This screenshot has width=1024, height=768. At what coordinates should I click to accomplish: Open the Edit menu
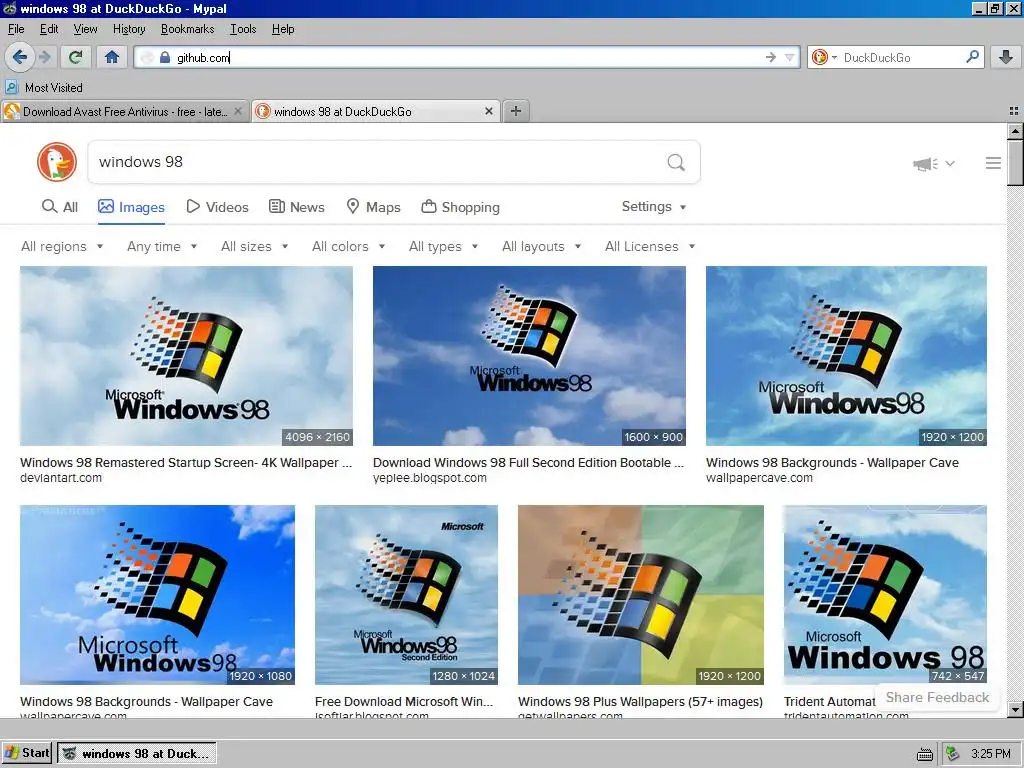click(x=49, y=29)
